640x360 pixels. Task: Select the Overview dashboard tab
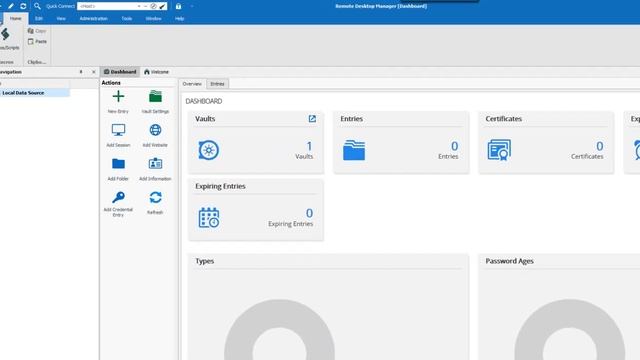(x=192, y=84)
